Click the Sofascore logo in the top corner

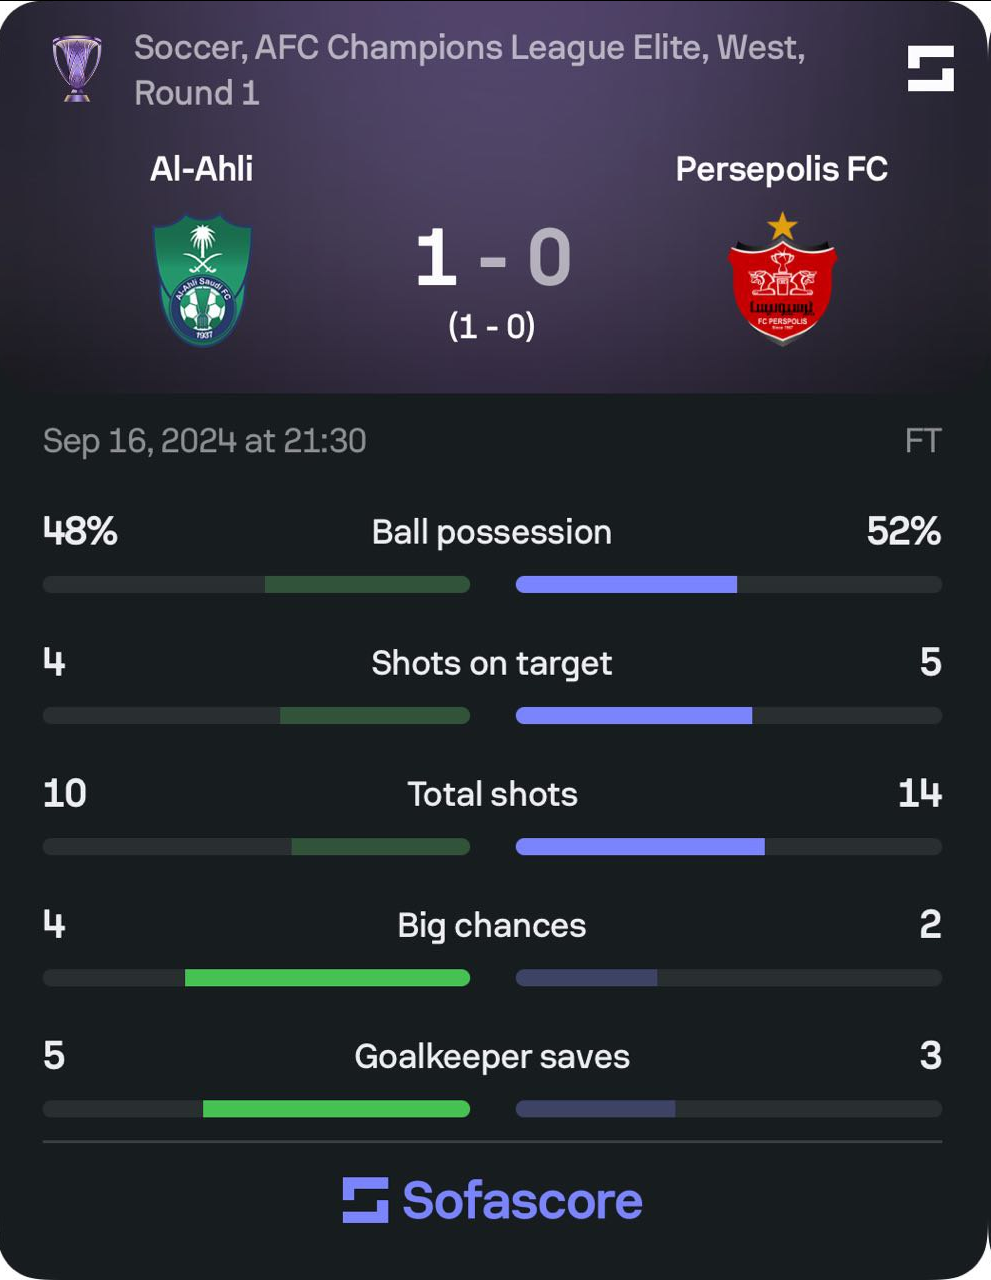click(928, 68)
